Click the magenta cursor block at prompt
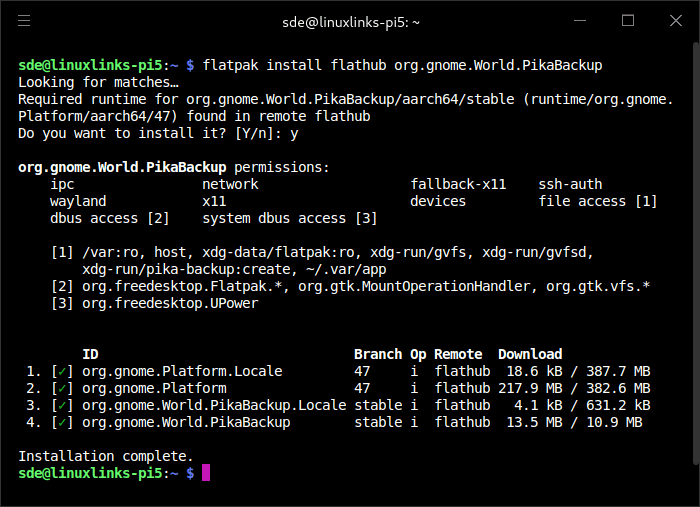 coord(206,473)
